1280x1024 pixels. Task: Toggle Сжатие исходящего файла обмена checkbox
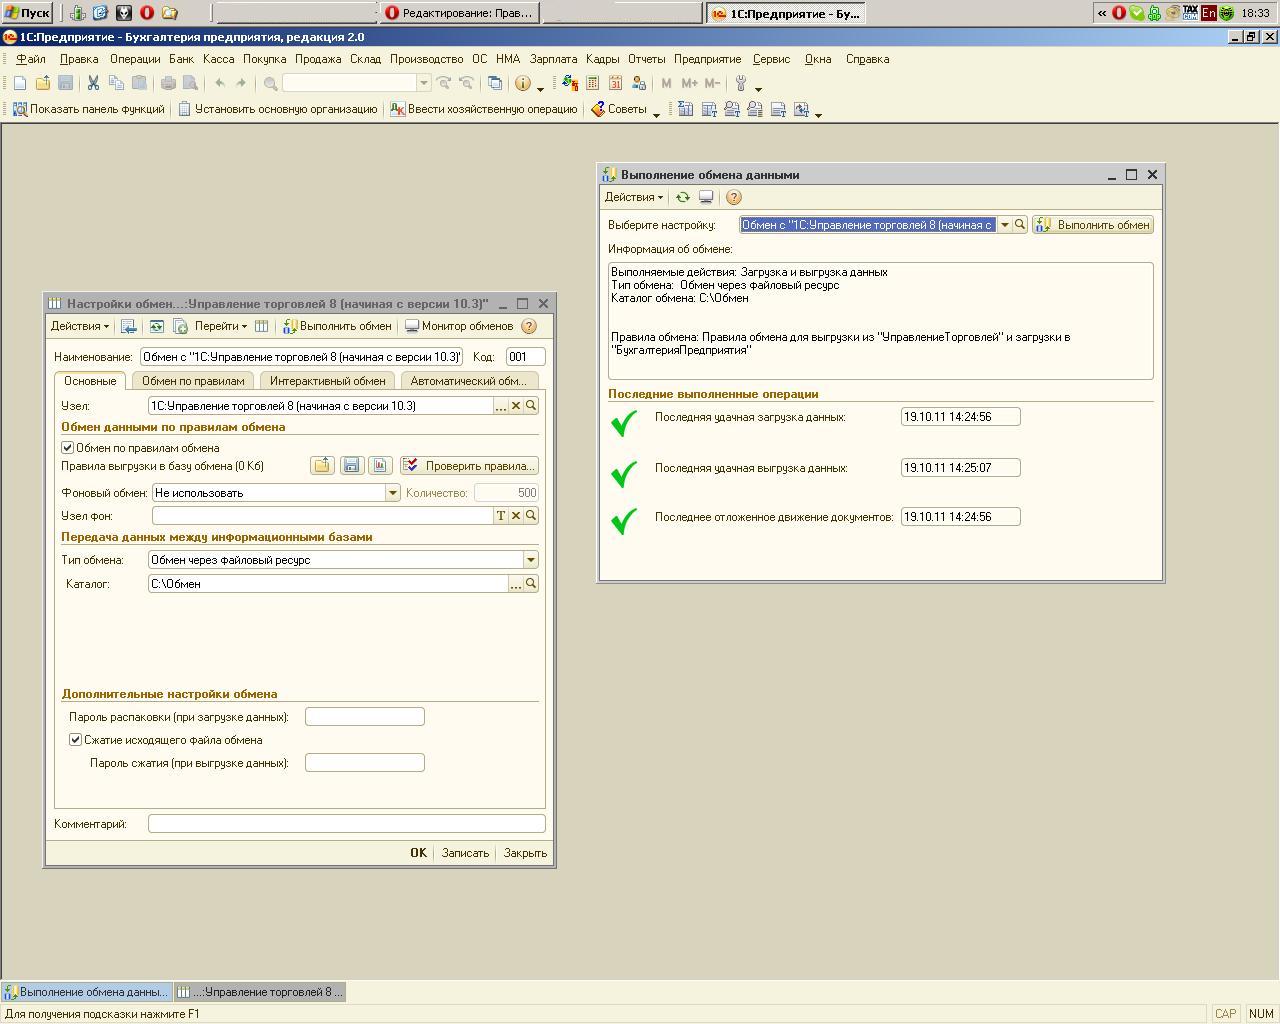pyautogui.click(x=75, y=740)
